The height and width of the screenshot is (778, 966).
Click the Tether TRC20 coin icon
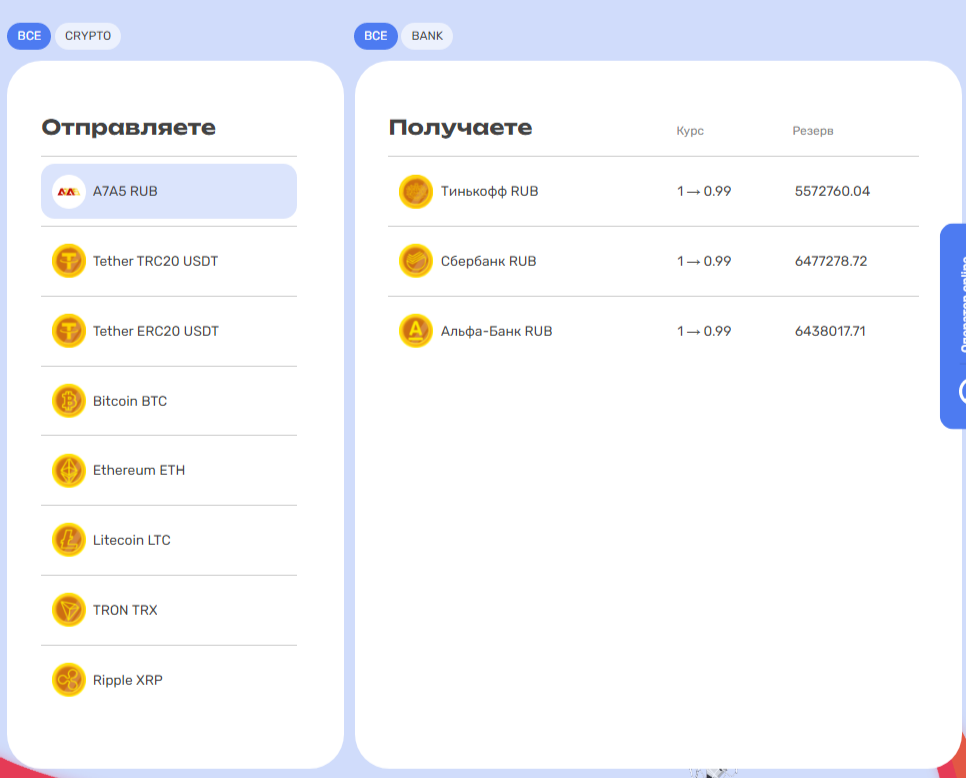coord(68,261)
